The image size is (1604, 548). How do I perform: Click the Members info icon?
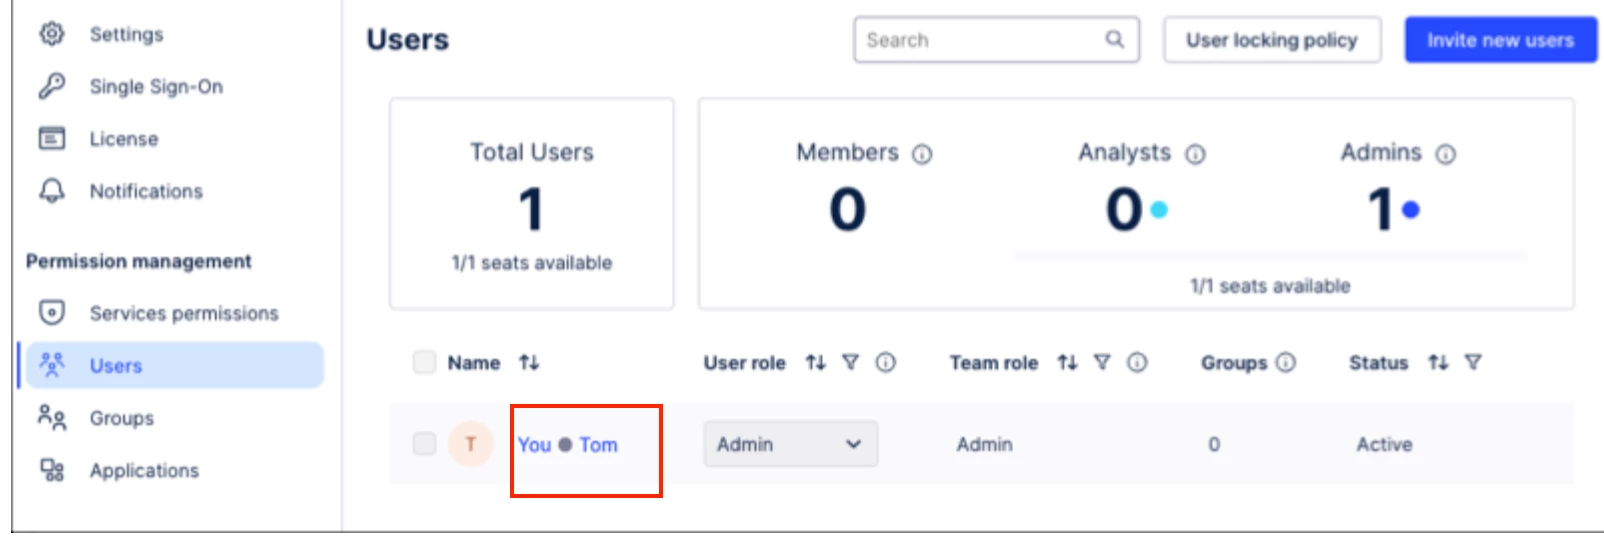[922, 154]
